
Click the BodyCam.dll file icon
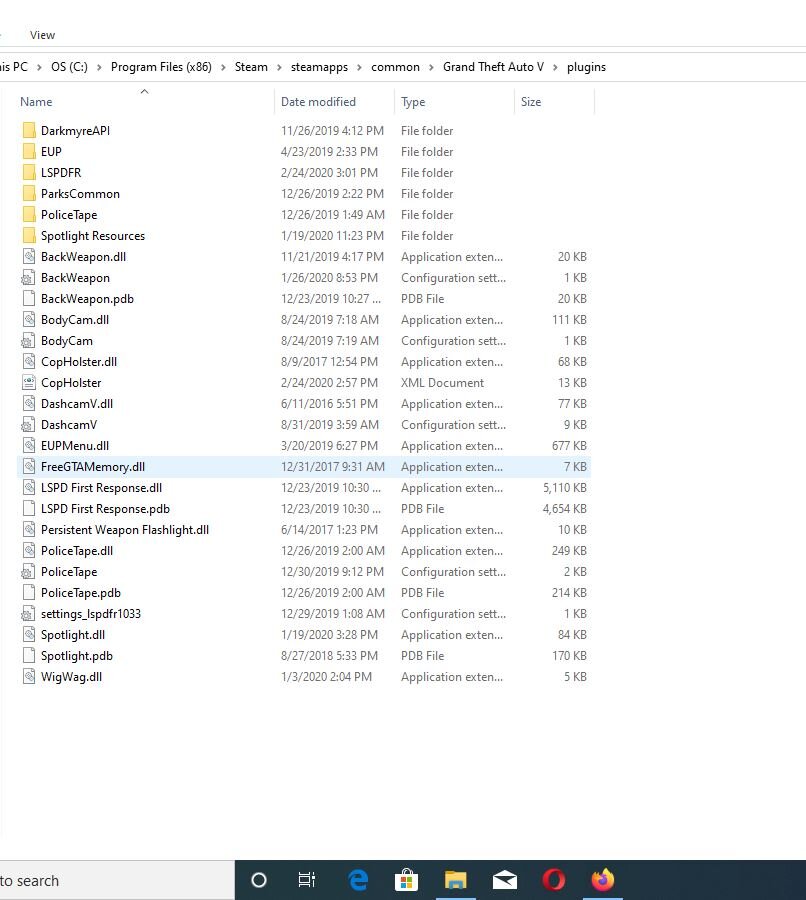point(29,320)
